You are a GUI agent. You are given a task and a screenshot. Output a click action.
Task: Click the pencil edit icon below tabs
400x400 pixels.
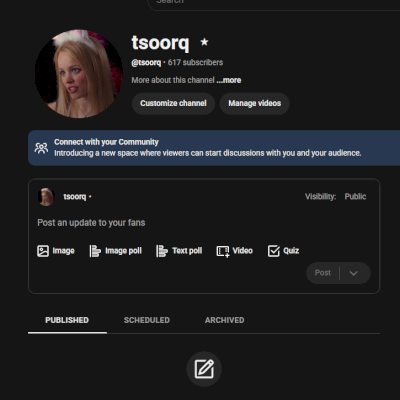[204, 369]
